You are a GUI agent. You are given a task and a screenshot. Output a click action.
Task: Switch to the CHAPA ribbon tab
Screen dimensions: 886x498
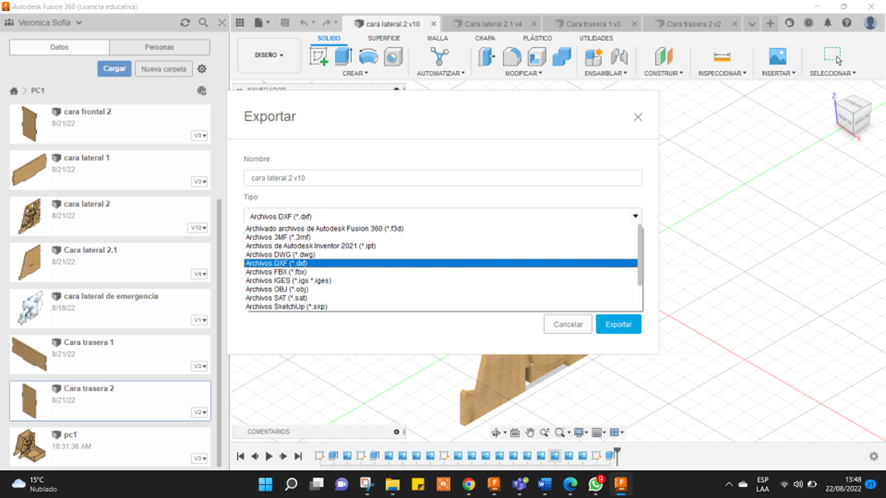(x=485, y=38)
